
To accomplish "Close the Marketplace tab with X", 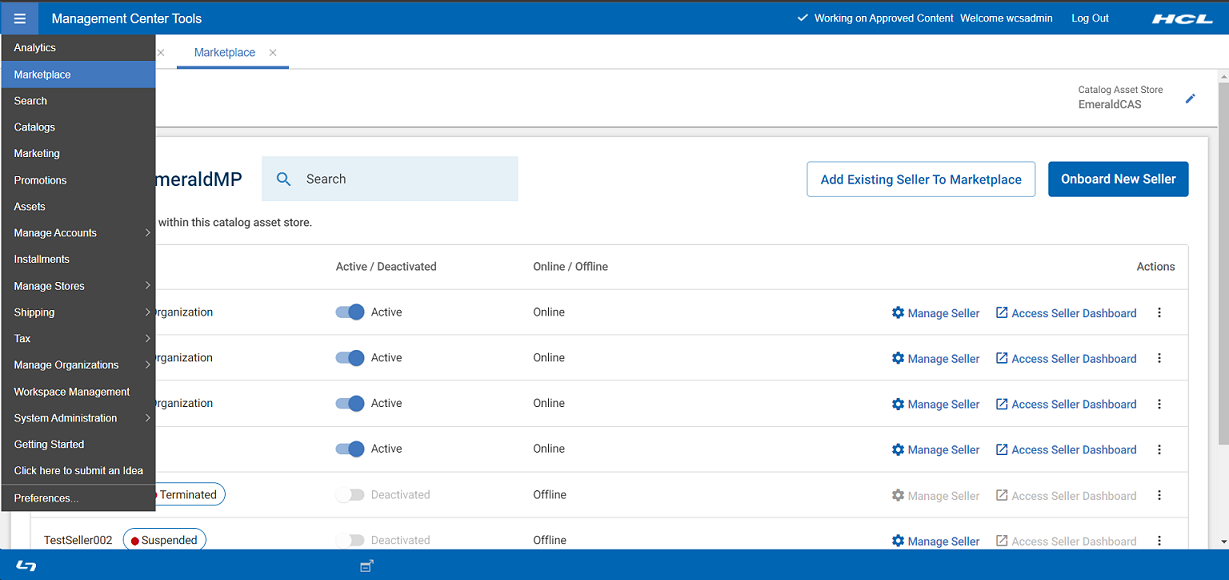I will 273,53.
